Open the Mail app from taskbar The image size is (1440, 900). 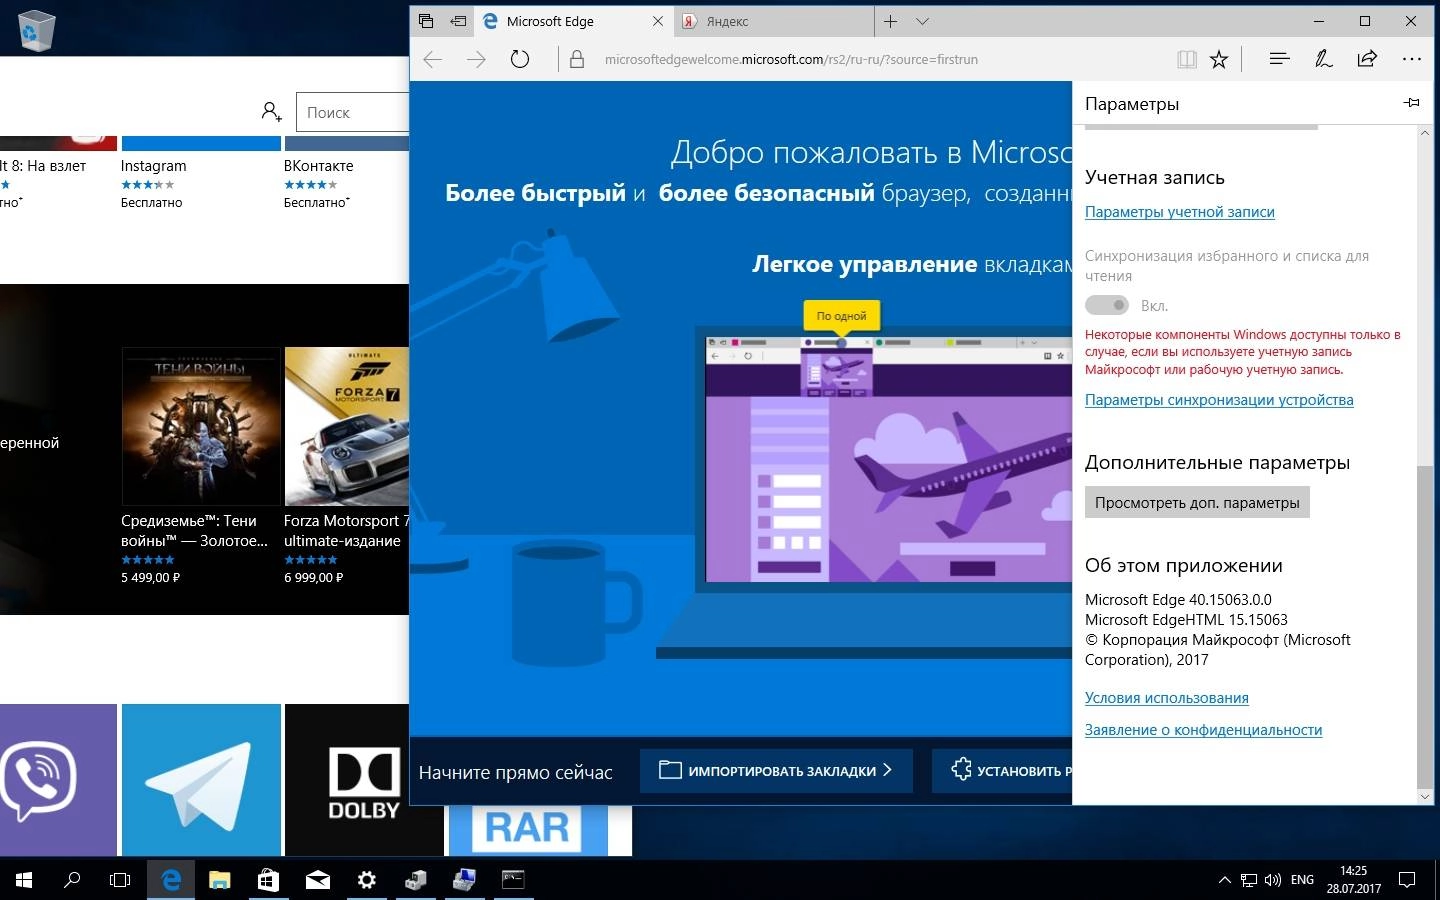pyautogui.click(x=318, y=880)
